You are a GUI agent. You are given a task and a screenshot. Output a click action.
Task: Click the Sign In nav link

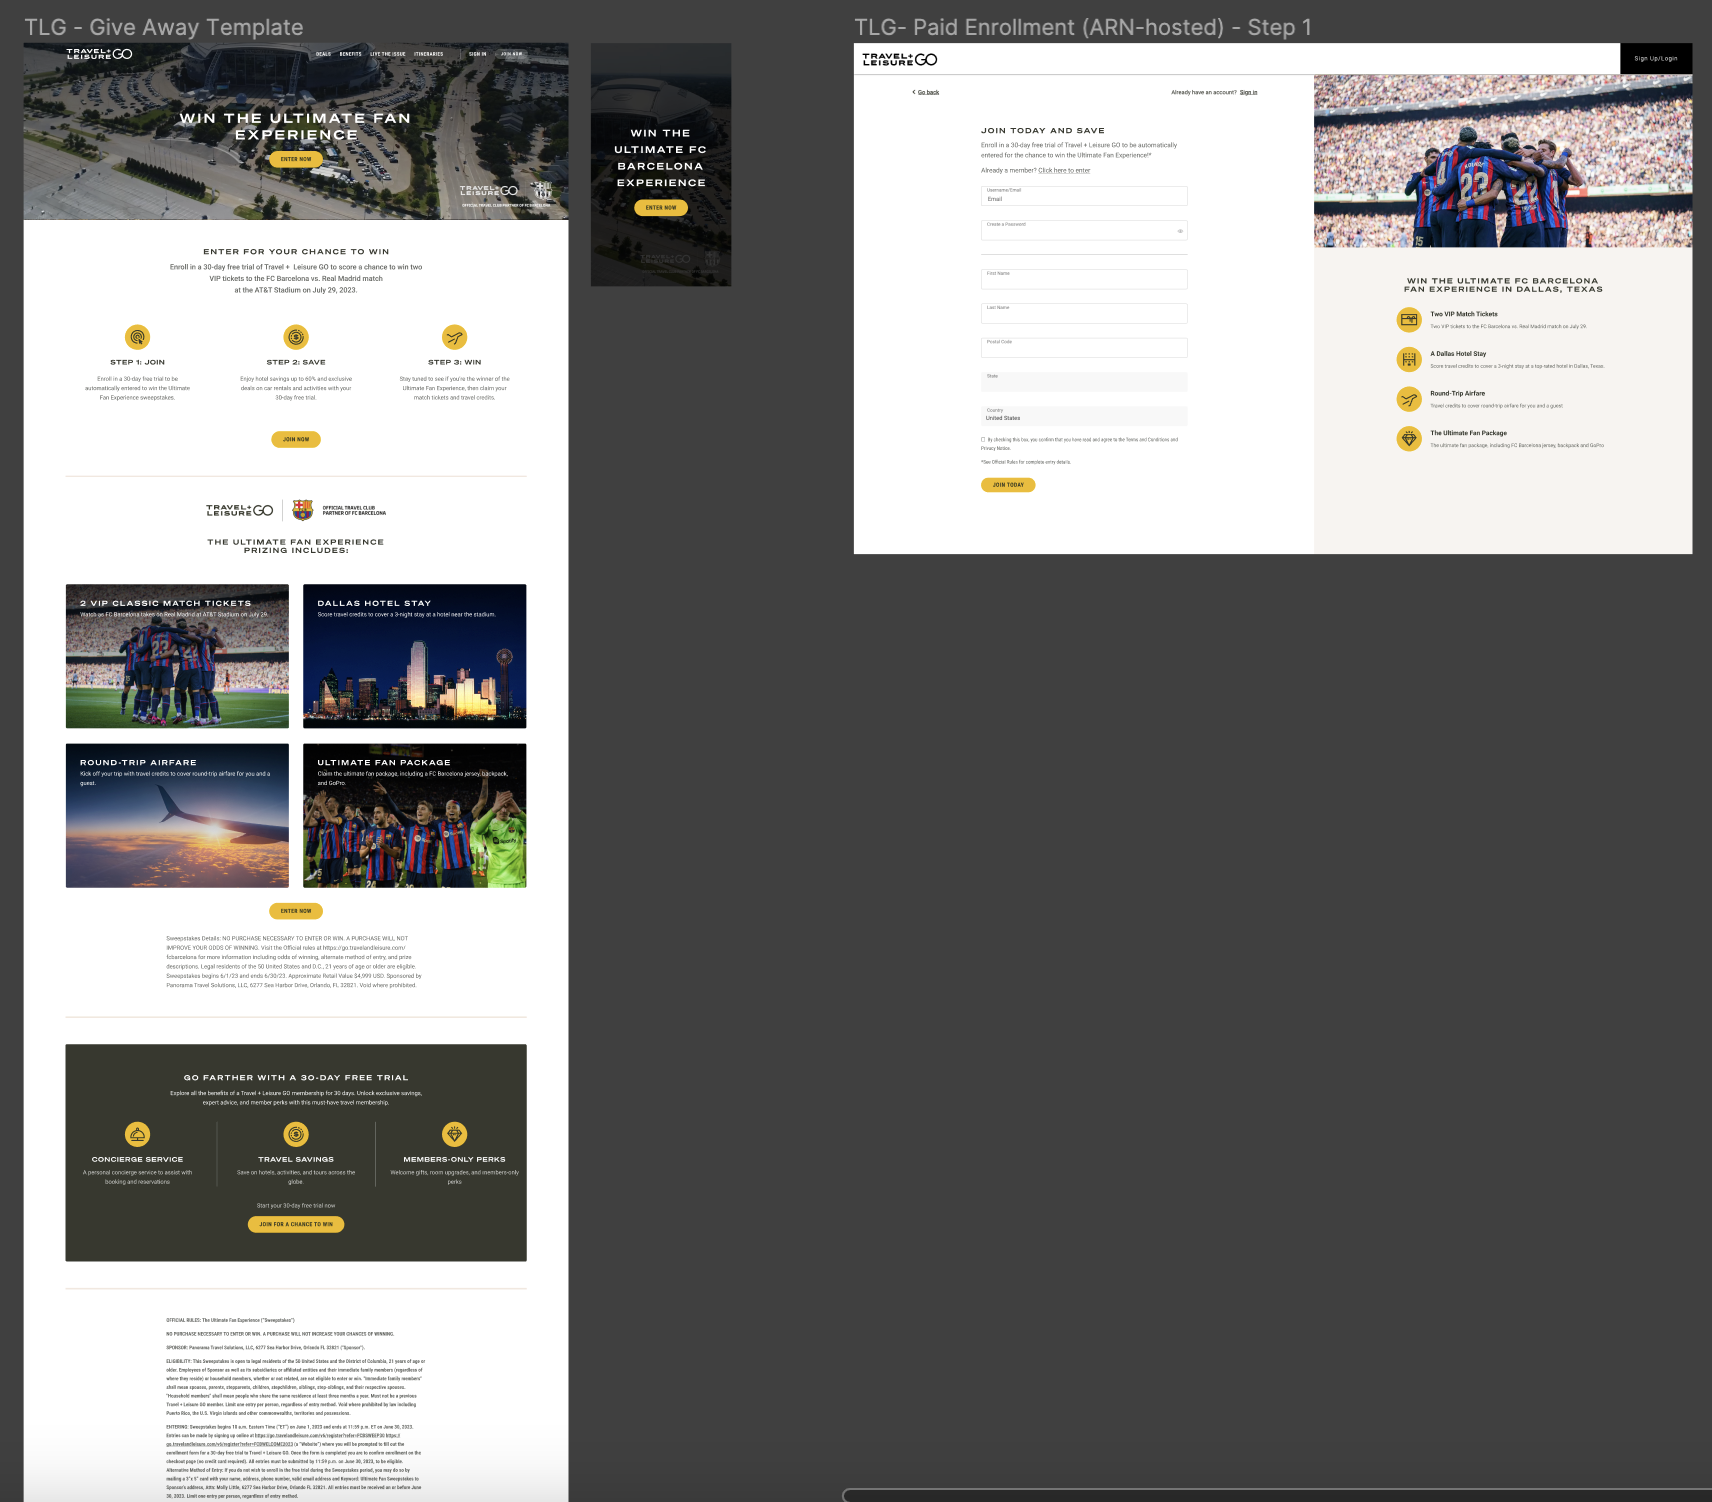(x=478, y=54)
